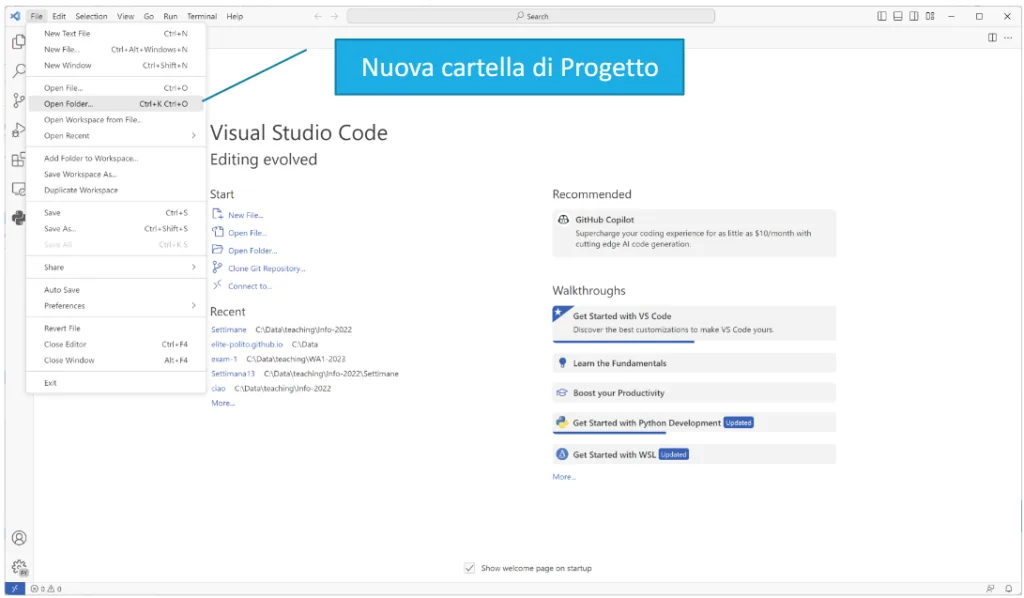This screenshot has width=1024, height=598.
Task: Click the blue remote indicator in the status bar
Action: tap(14, 588)
